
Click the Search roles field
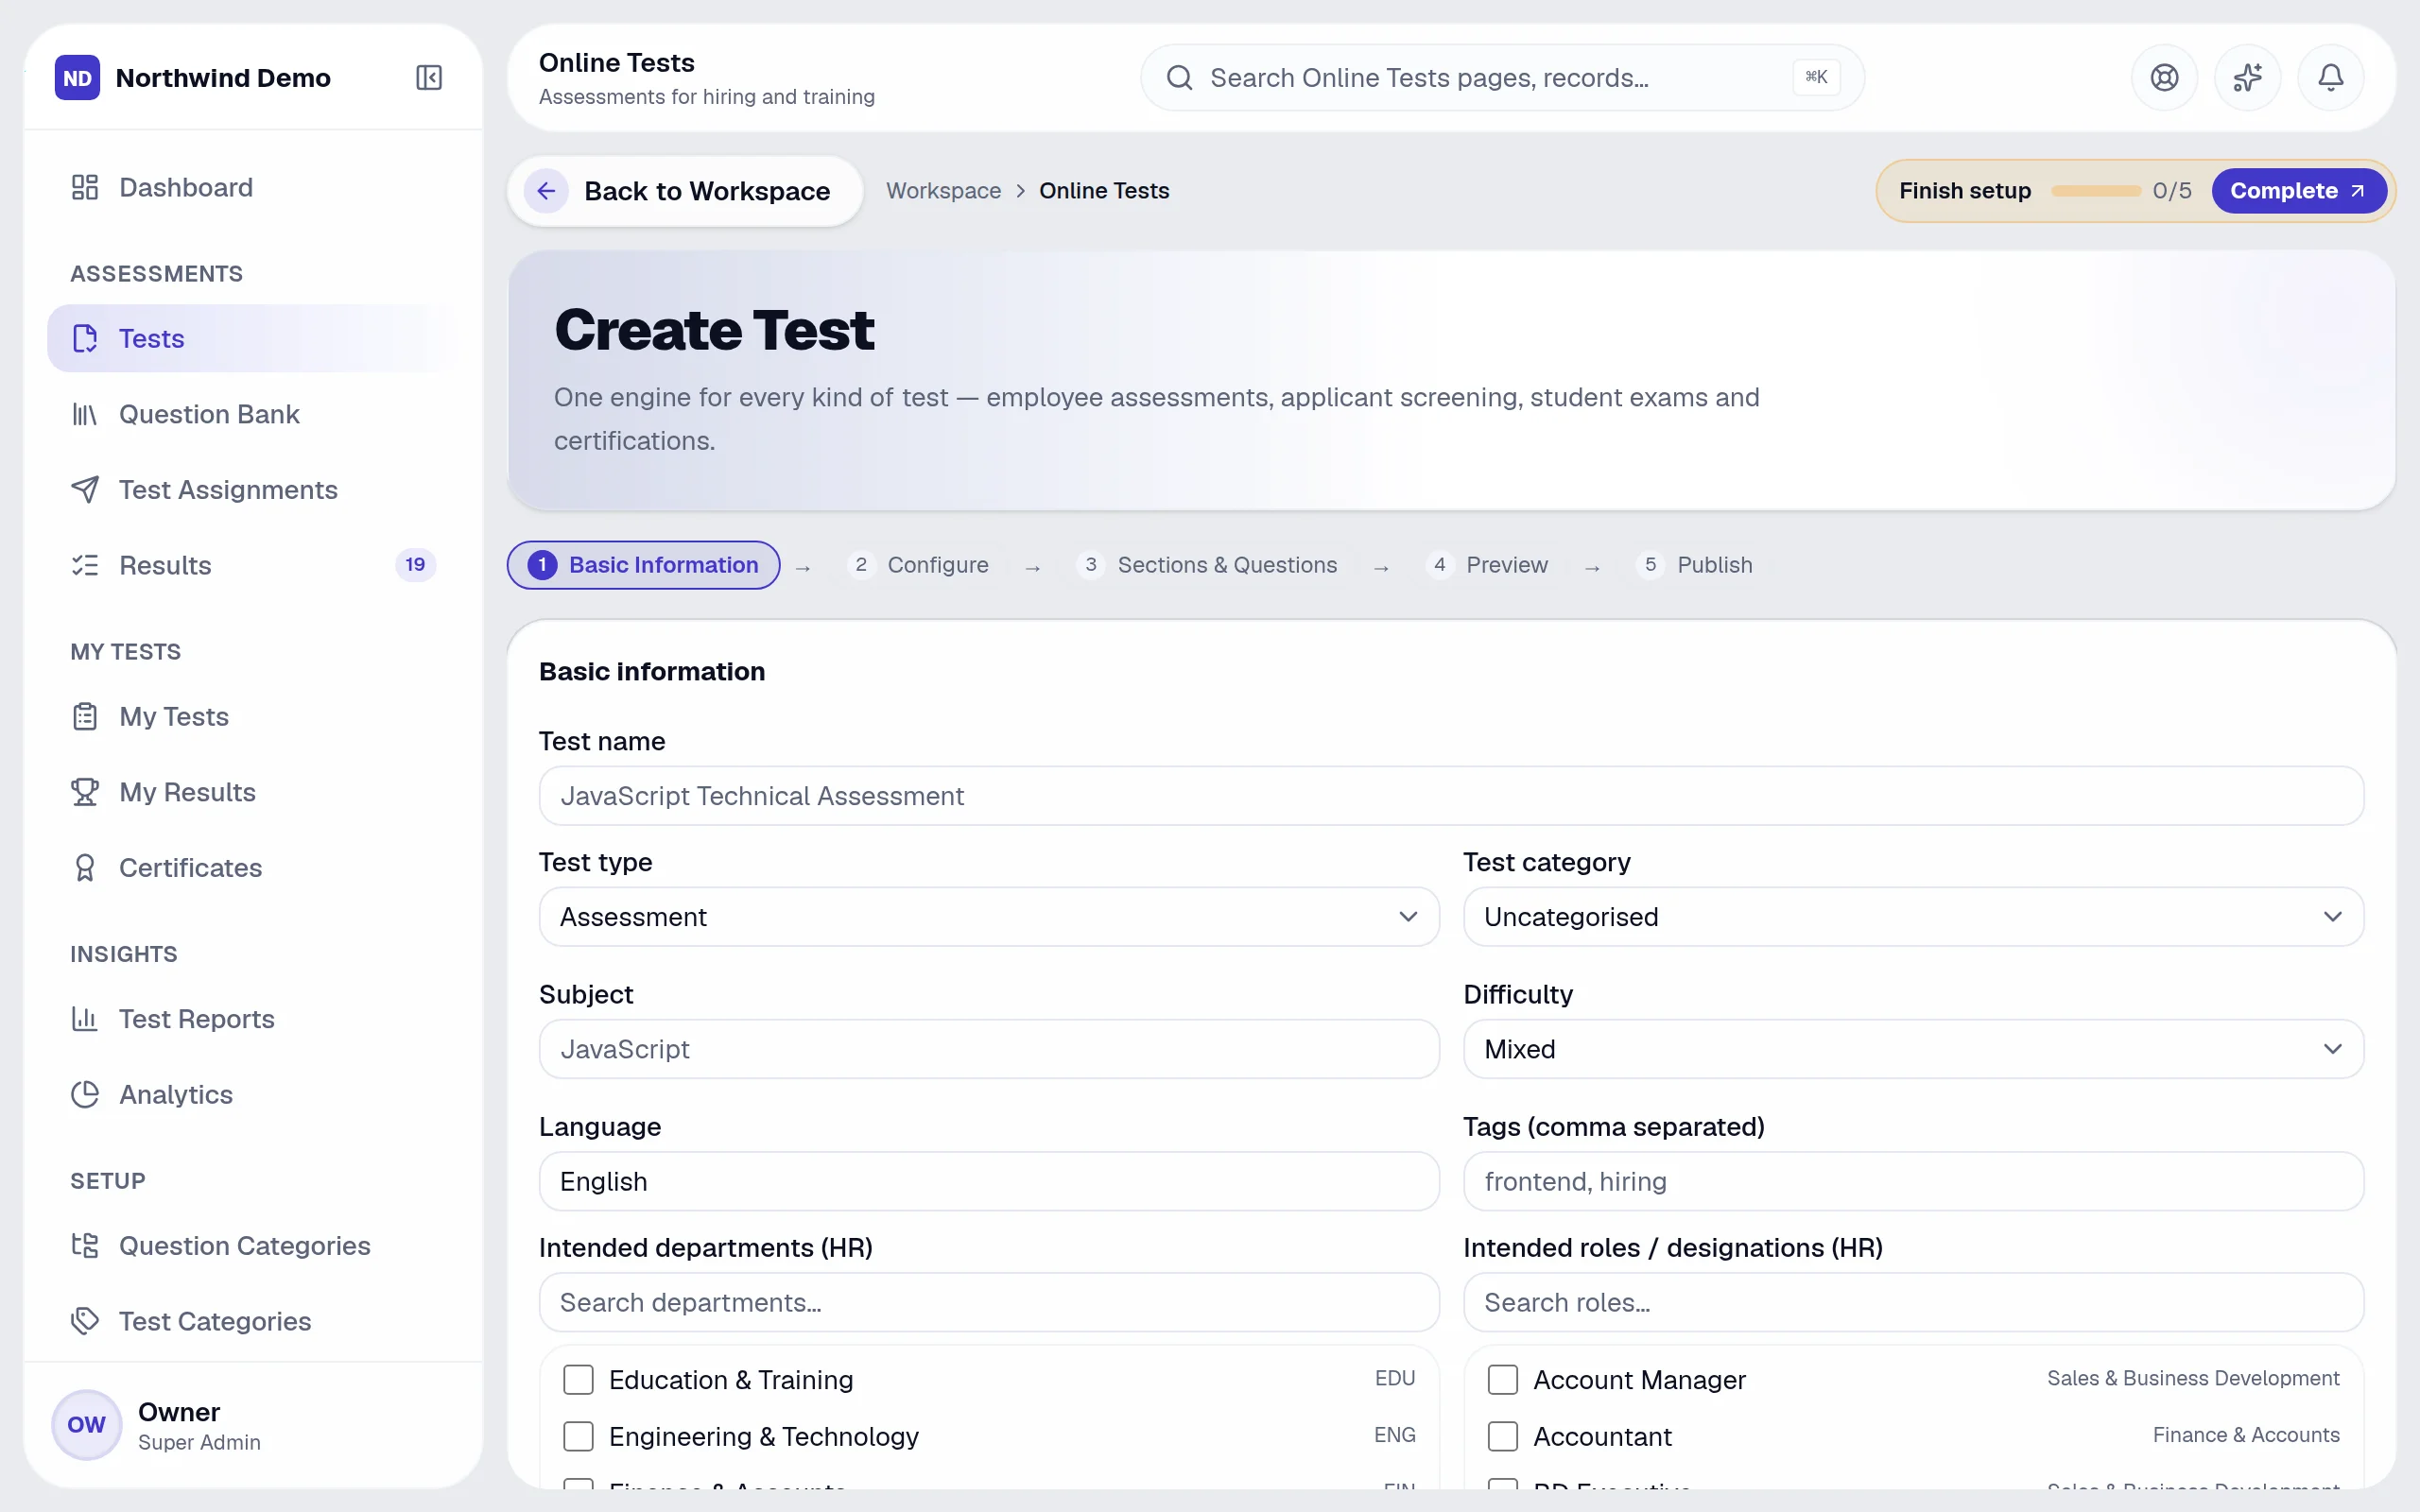[1913, 1303]
